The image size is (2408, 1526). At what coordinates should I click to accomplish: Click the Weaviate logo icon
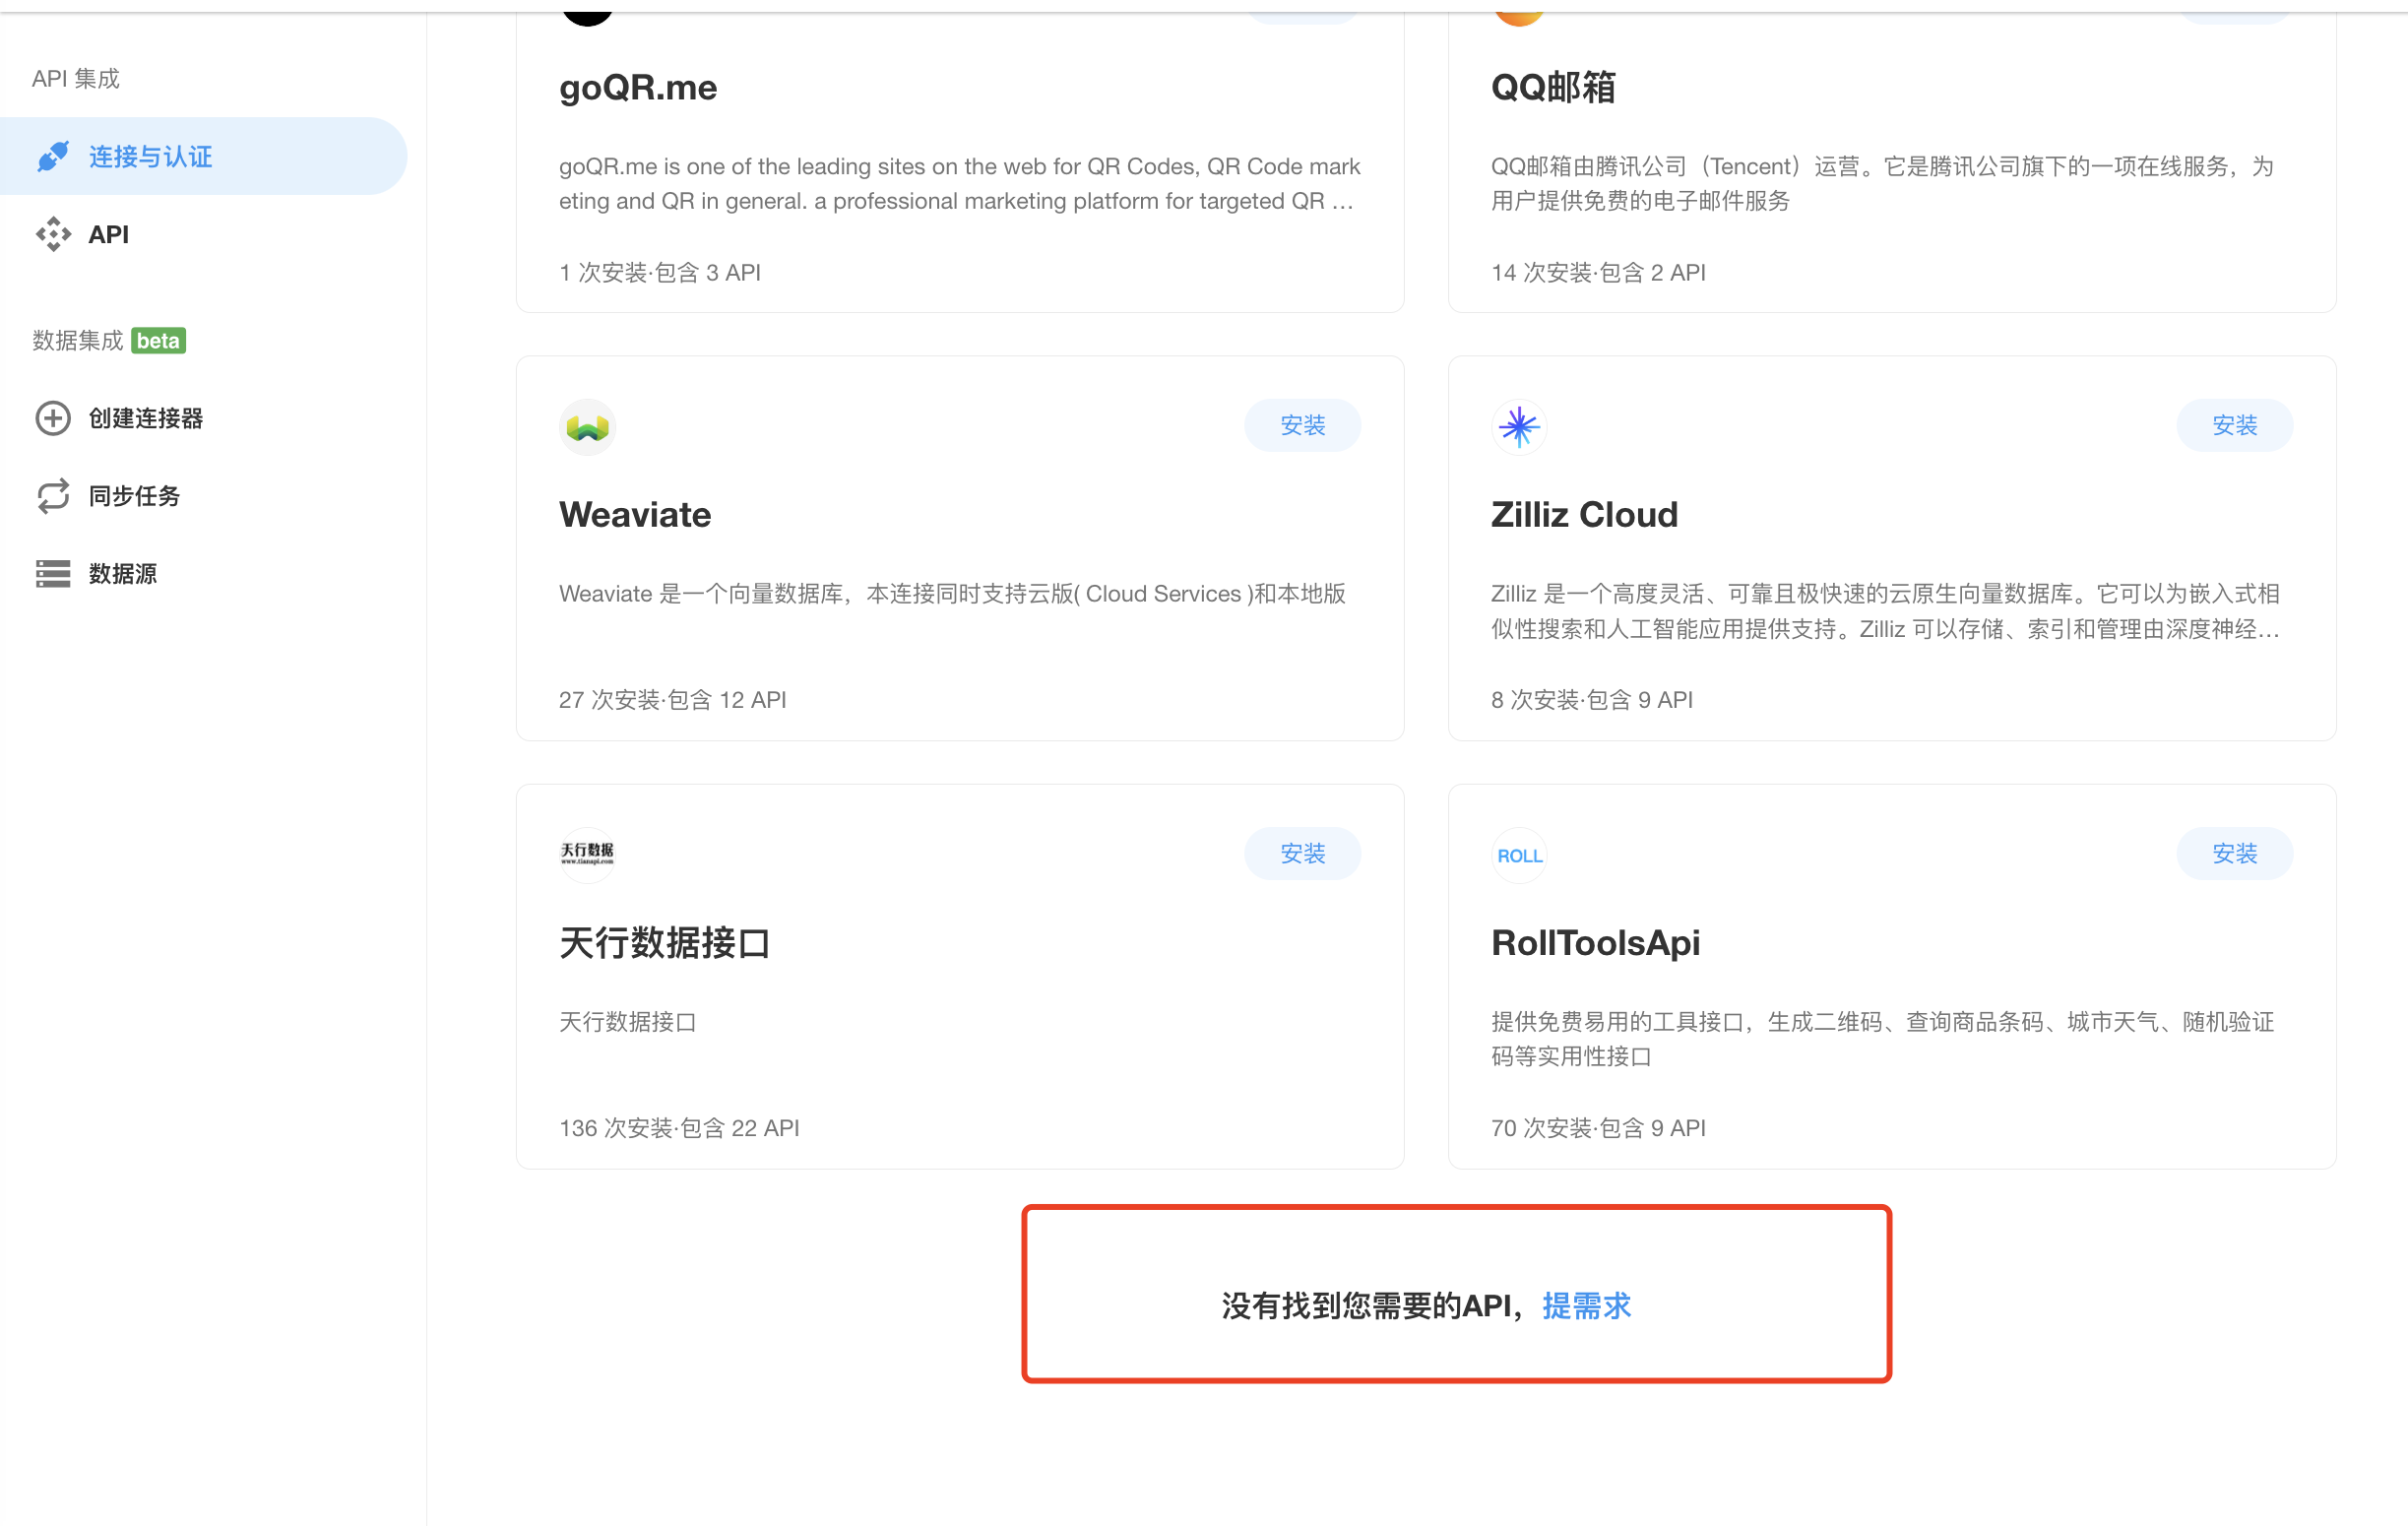(x=587, y=428)
